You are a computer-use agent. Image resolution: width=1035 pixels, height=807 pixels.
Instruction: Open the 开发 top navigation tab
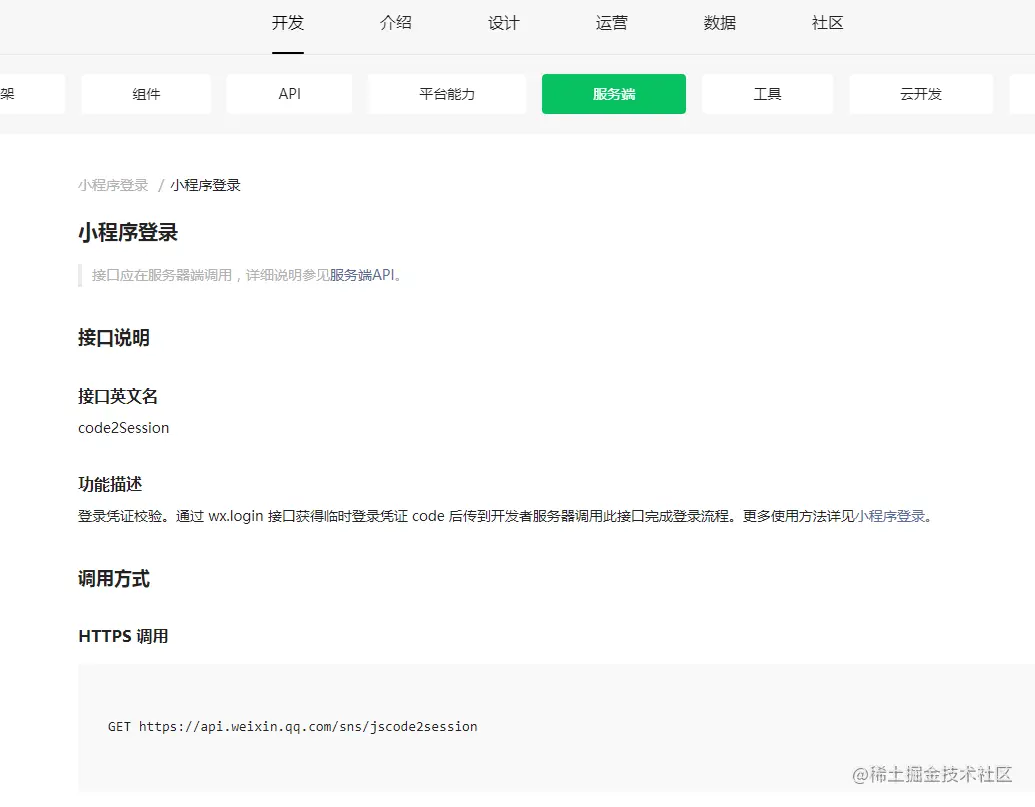pos(288,23)
